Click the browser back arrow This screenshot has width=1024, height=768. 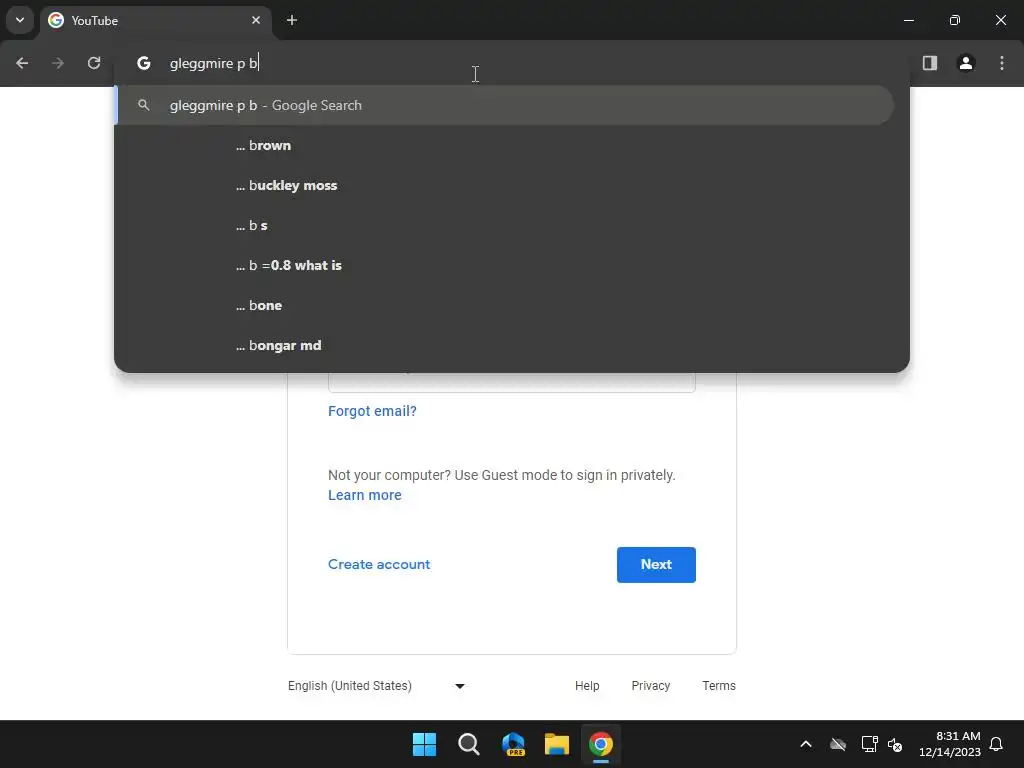pos(22,63)
